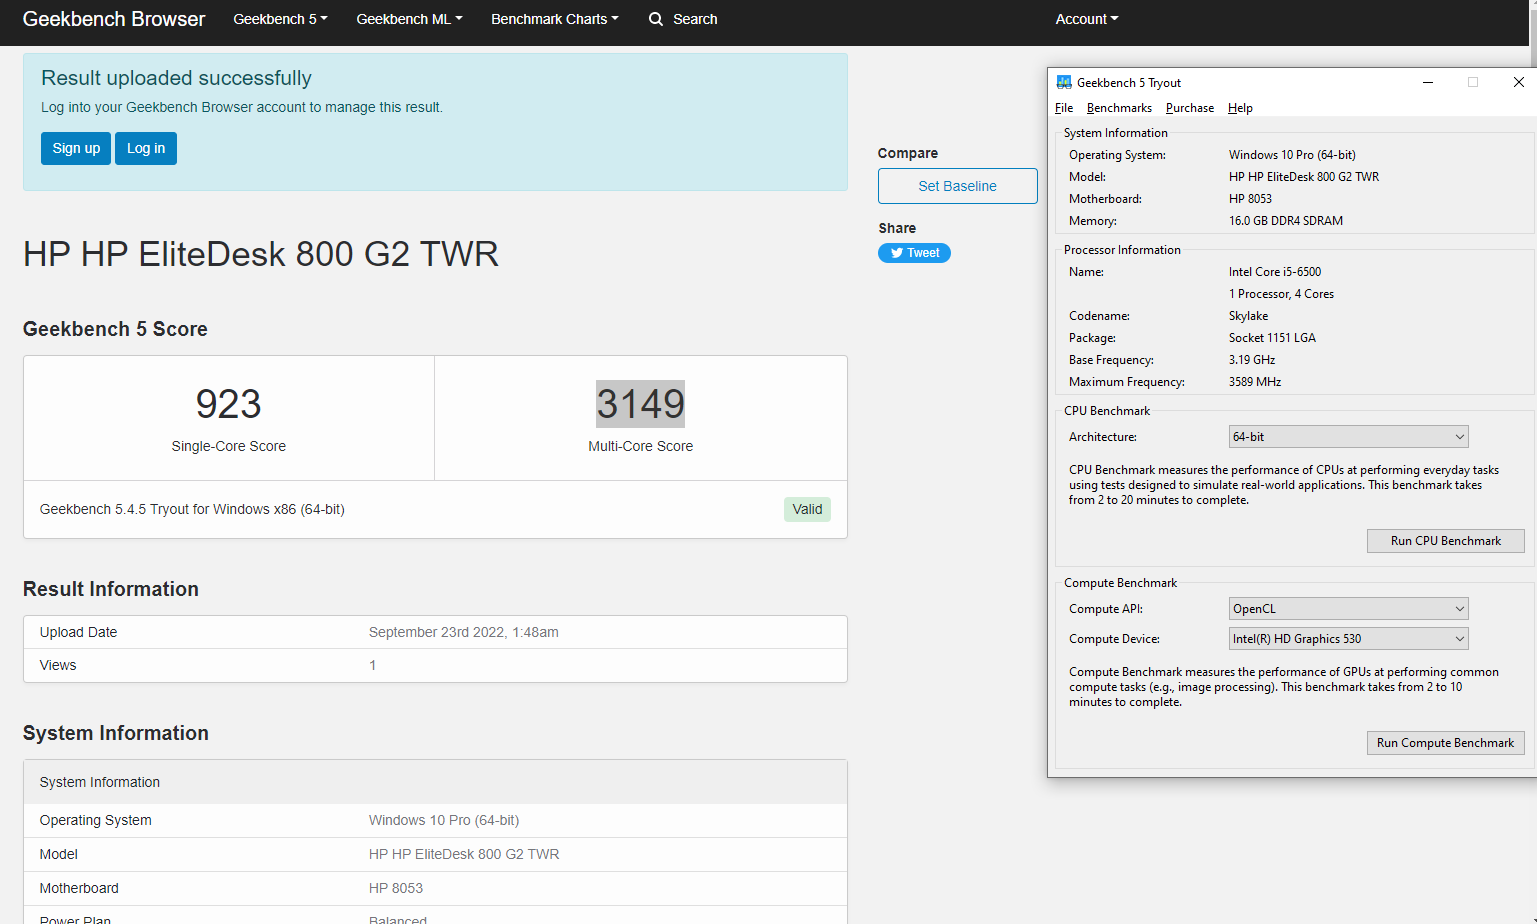Click the Multi-Core Score label
Image resolution: width=1537 pixels, height=924 pixels.
point(641,446)
